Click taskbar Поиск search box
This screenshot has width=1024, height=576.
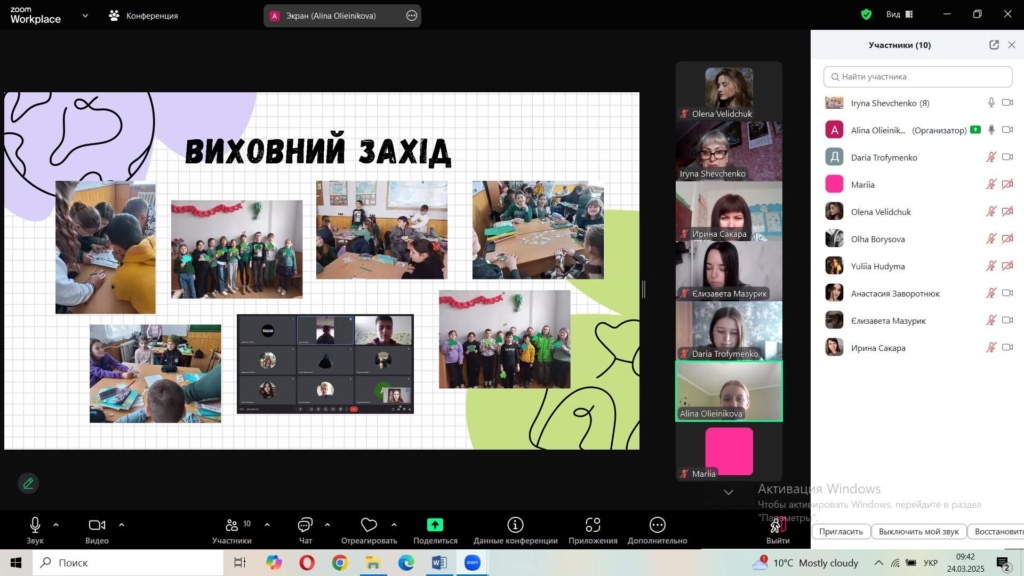[127, 562]
